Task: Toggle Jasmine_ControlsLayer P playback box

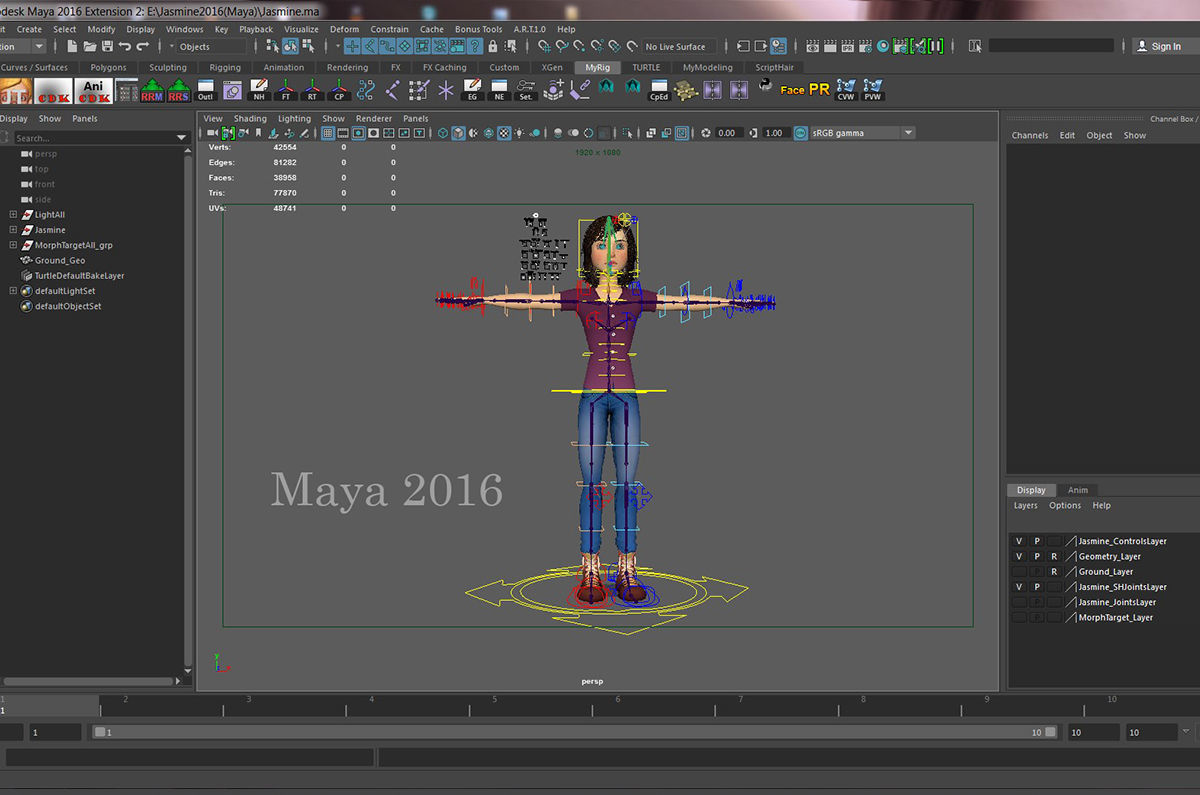Action: pyautogui.click(x=1037, y=541)
